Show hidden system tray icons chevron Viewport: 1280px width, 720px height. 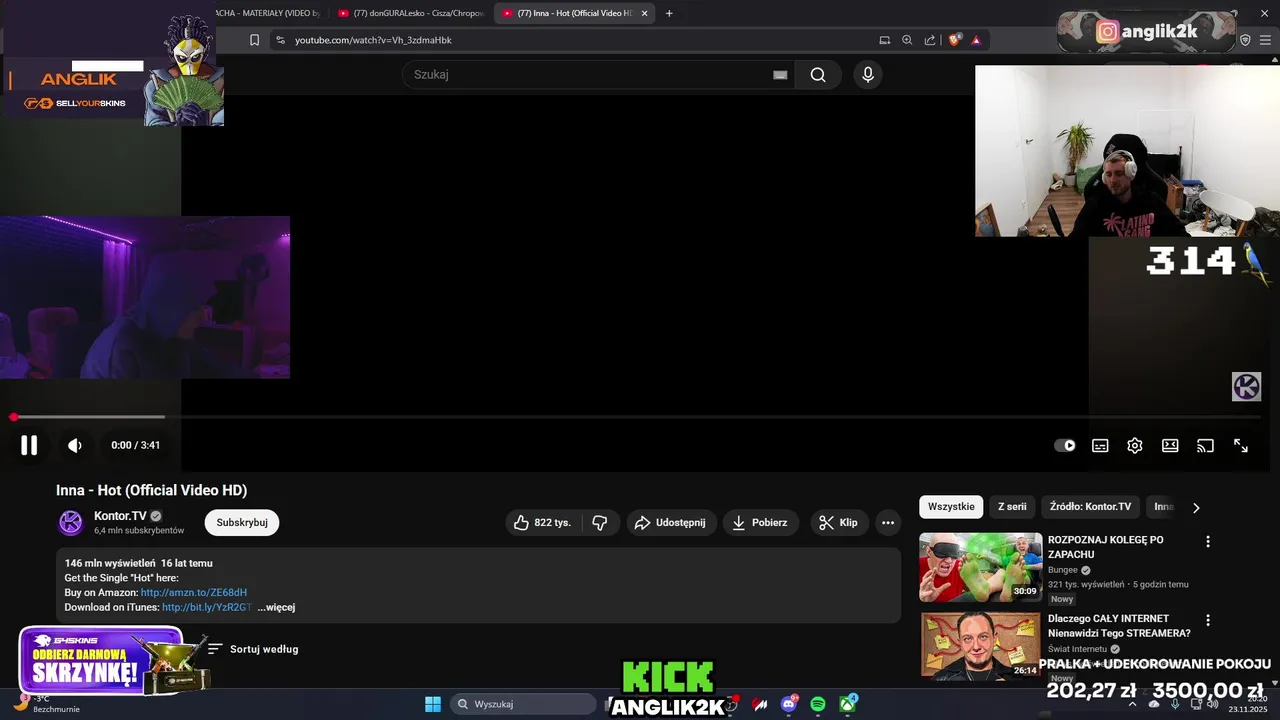pyautogui.click(x=1132, y=704)
